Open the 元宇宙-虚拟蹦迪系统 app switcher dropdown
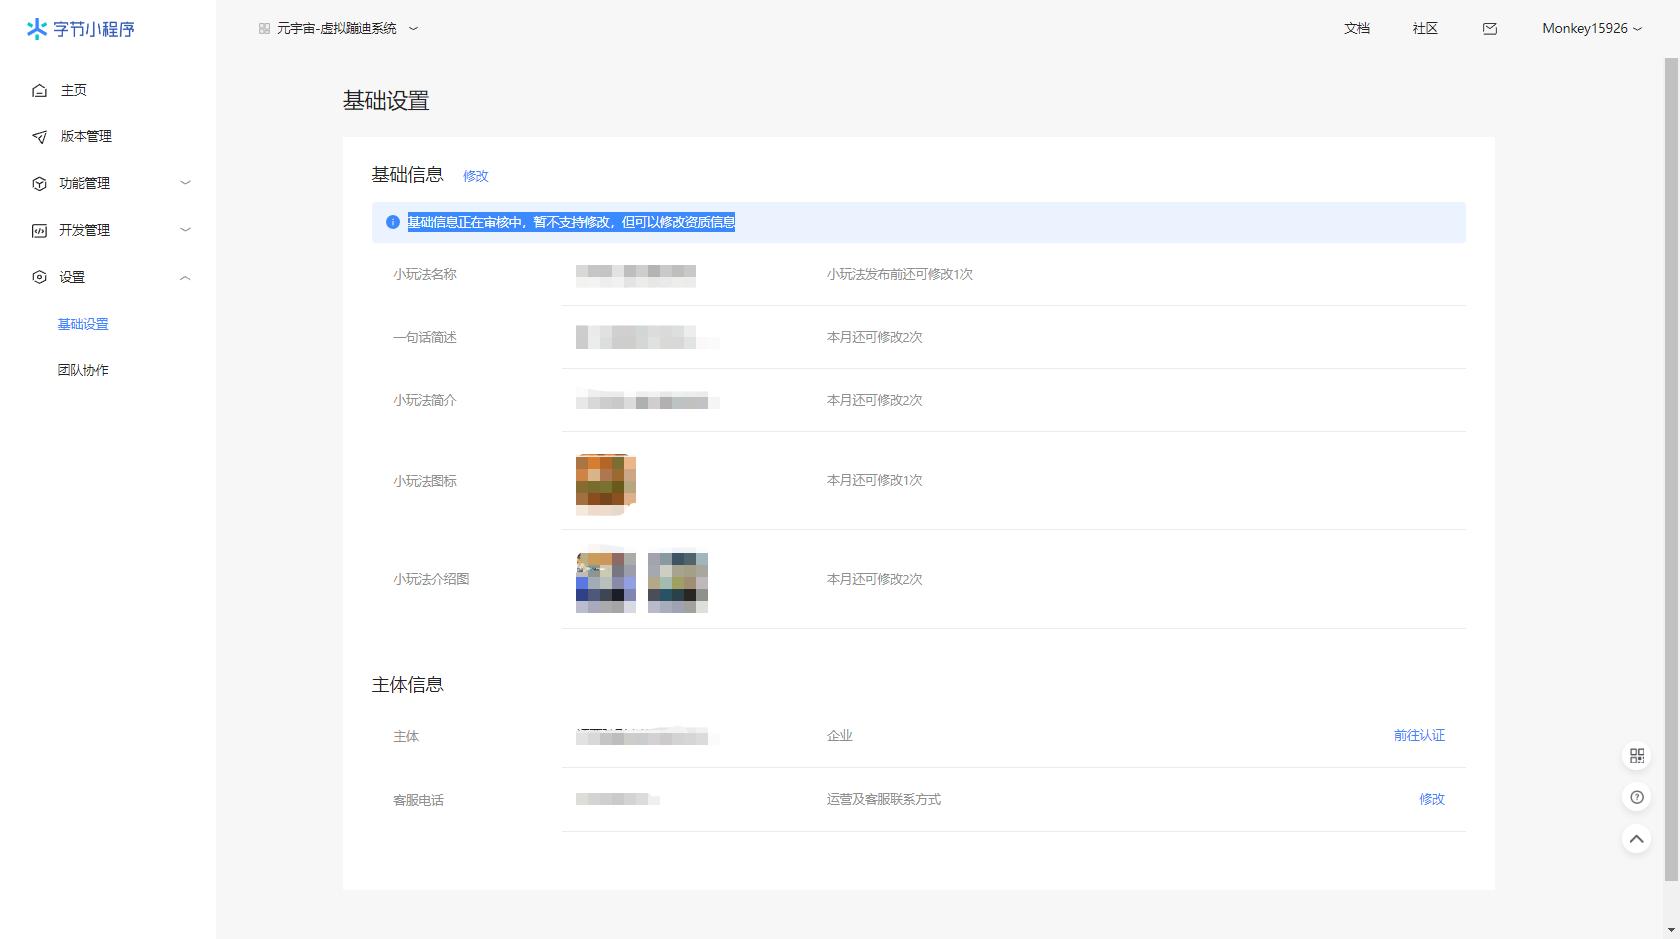This screenshot has width=1680, height=939. [338, 29]
